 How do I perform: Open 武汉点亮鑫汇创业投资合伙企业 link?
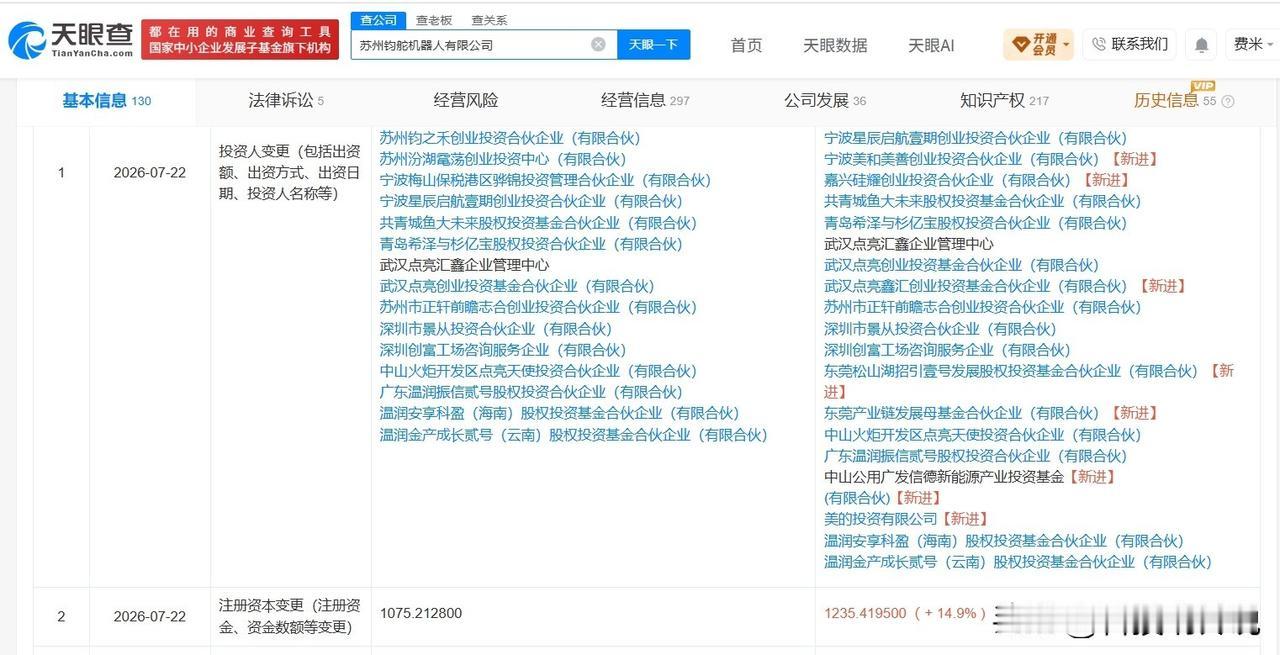pyautogui.click(x=975, y=286)
